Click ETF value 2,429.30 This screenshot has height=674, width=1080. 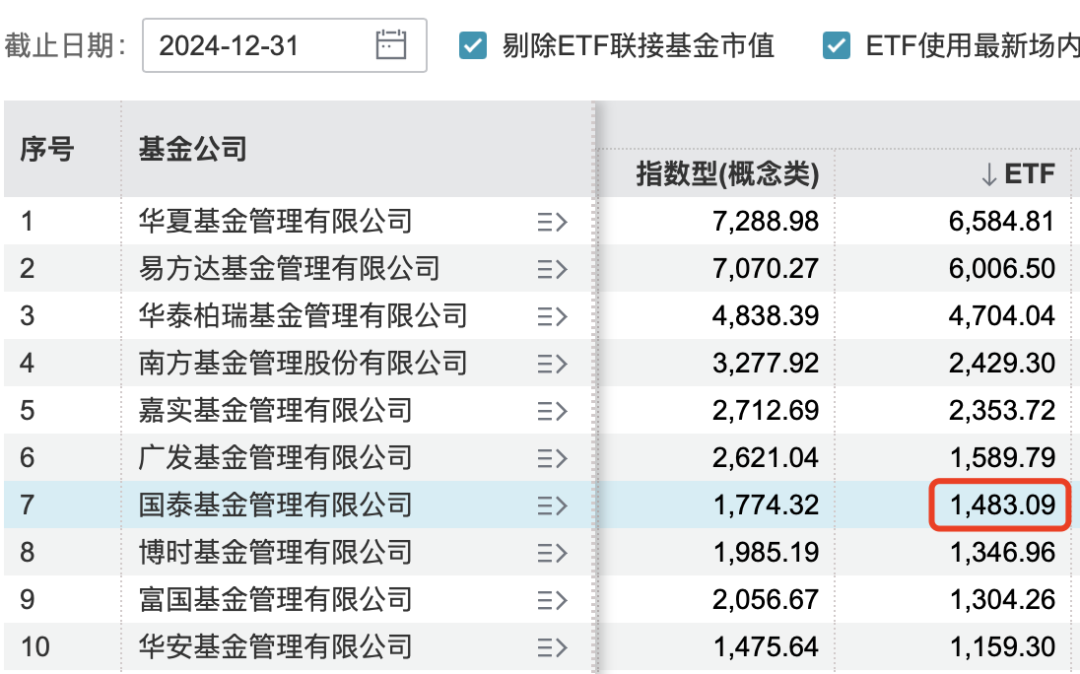pyautogui.click(x=1001, y=363)
